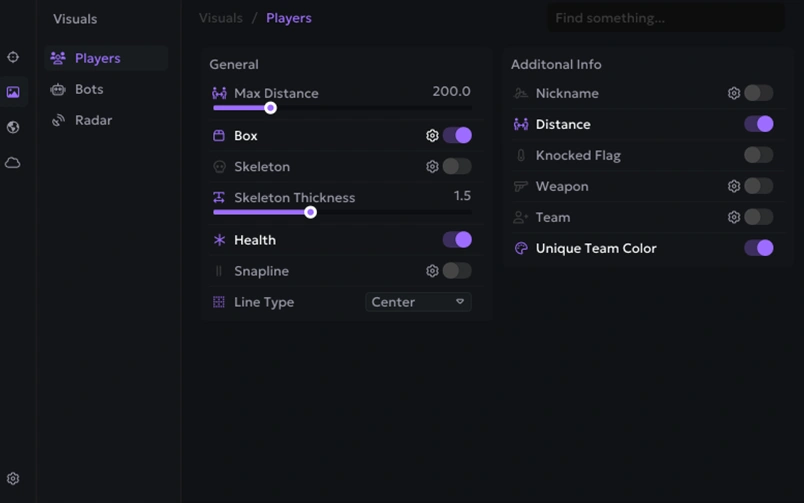804x503 pixels.
Task: Click the Players breadcrumb link
Action: (x=289, y=18)
